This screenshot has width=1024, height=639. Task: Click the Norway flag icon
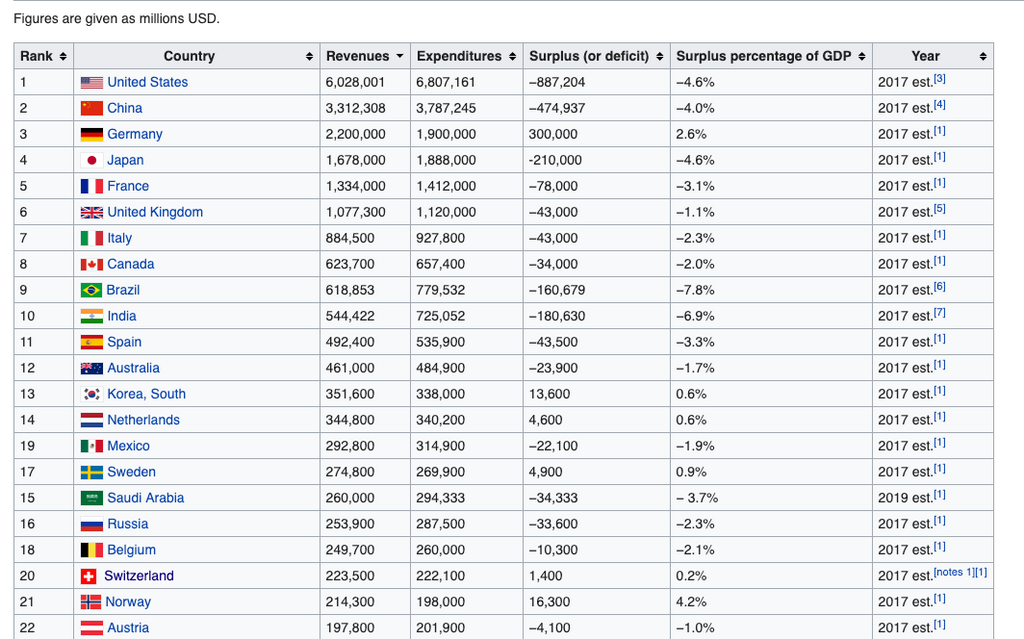(x=91, y=602)
